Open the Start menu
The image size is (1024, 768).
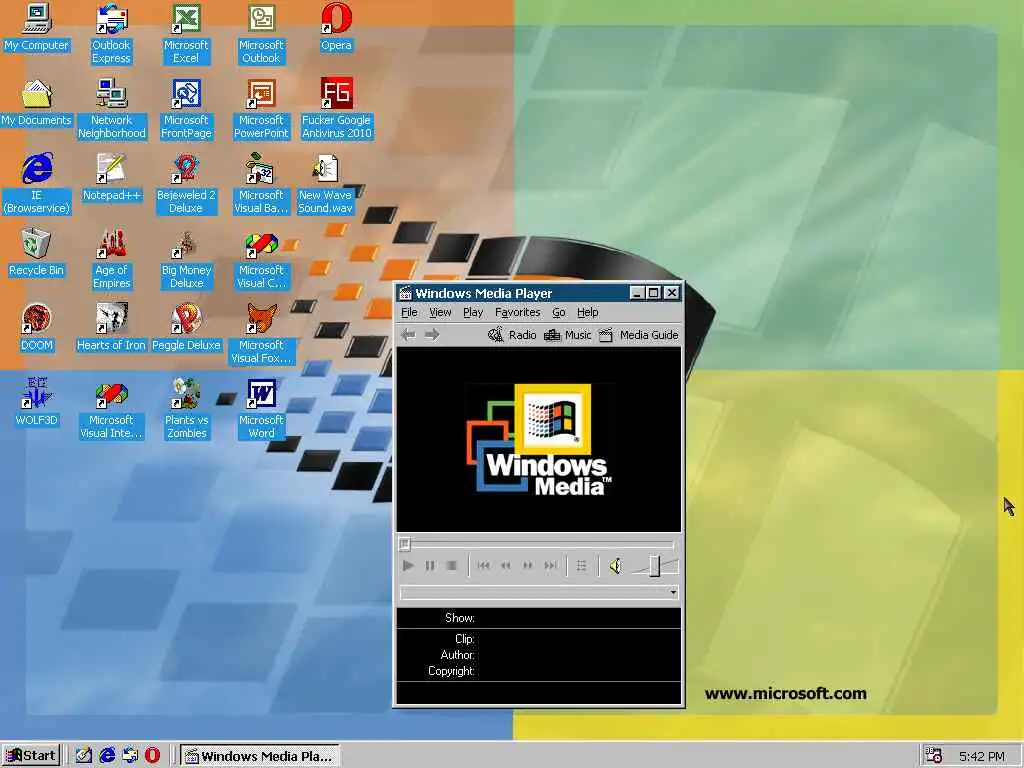(31, 756)
